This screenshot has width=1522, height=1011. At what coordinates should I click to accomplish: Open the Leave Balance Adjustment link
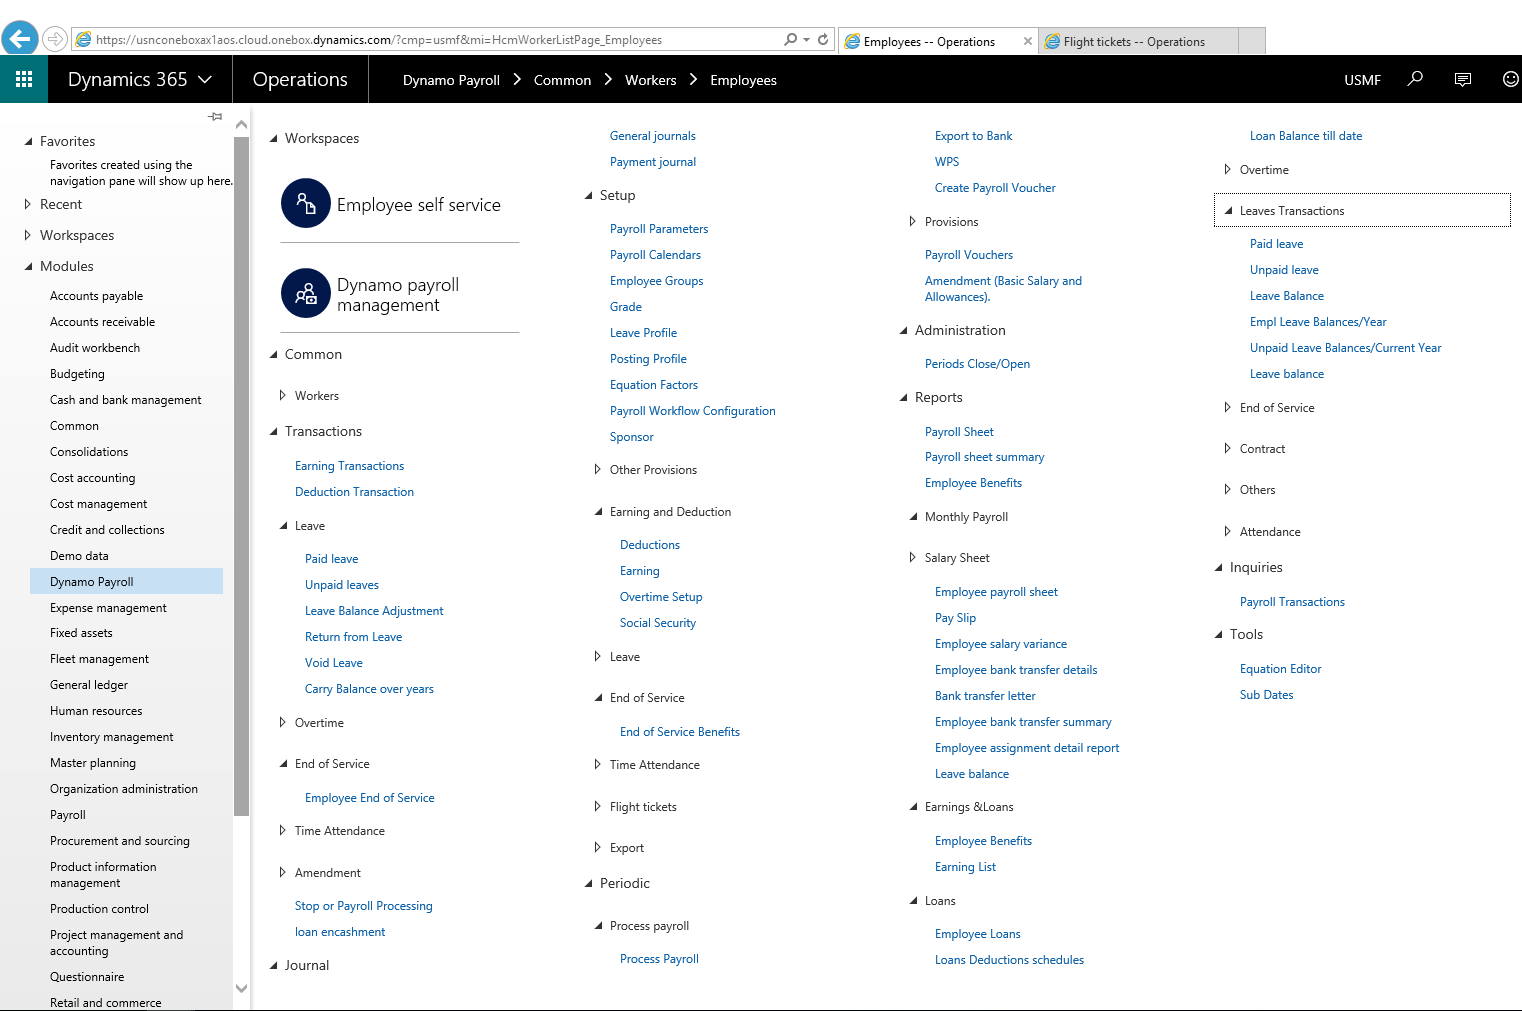pyautogui.click(x=374, y=611)
